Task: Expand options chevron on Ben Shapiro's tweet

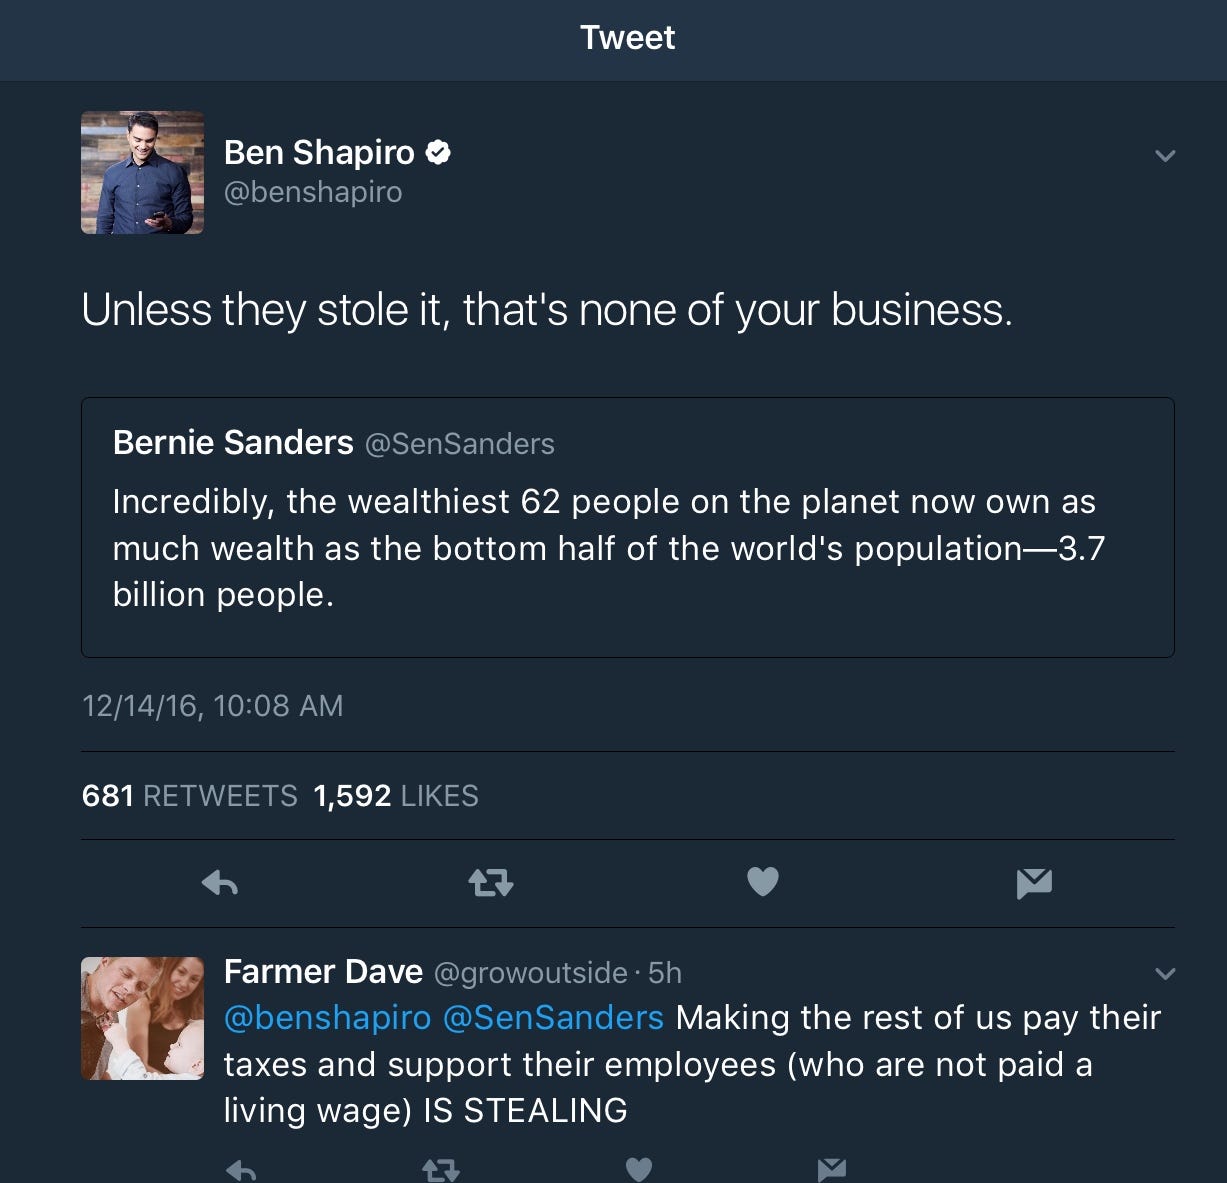Action: pyautogui.click(x=1165, y=156)
